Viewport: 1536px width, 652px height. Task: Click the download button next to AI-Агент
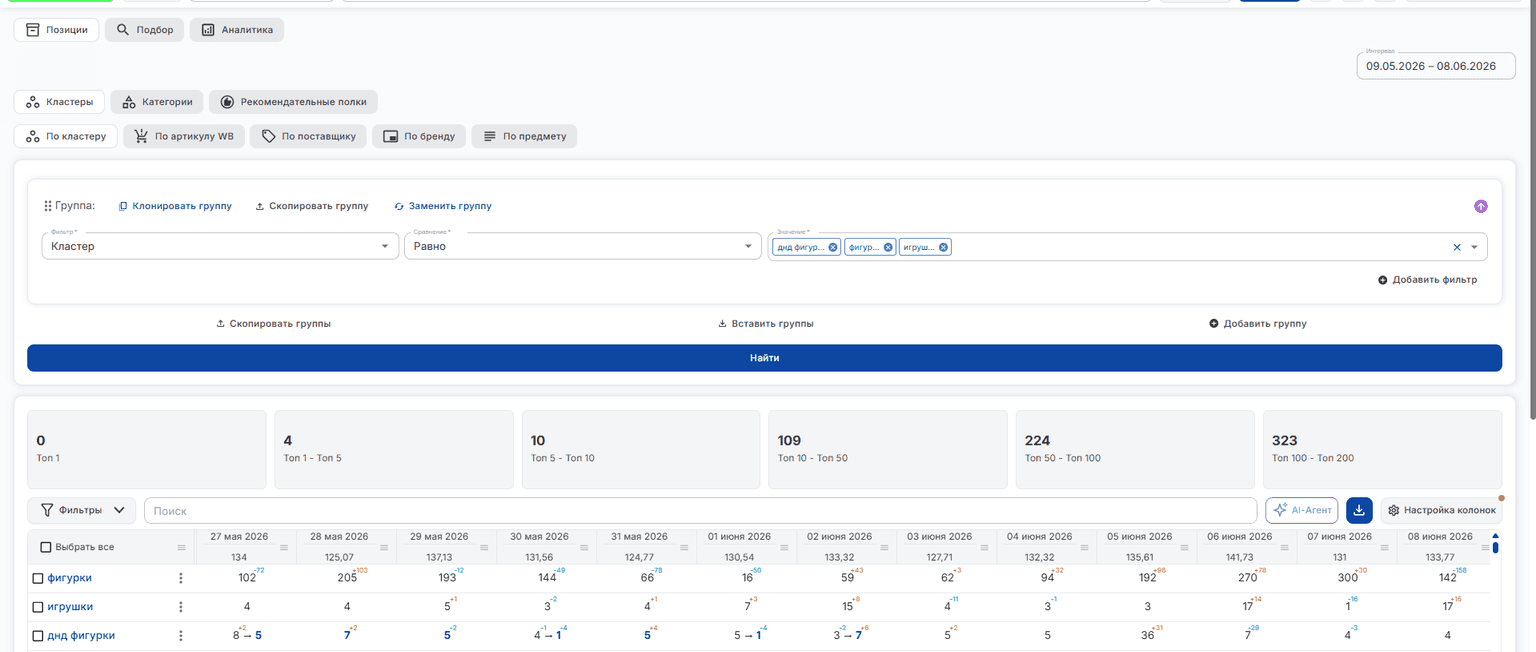[1359, 510]
